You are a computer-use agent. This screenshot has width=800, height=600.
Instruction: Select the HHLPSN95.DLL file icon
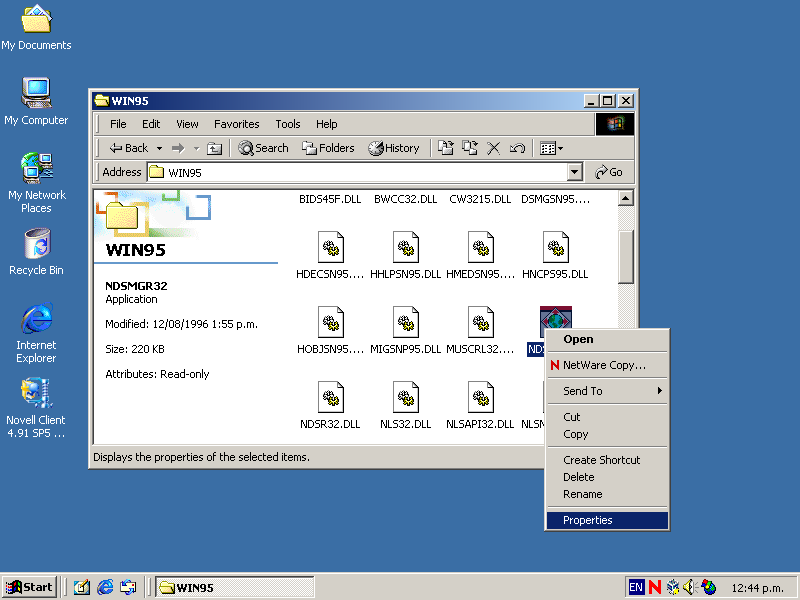406,247
